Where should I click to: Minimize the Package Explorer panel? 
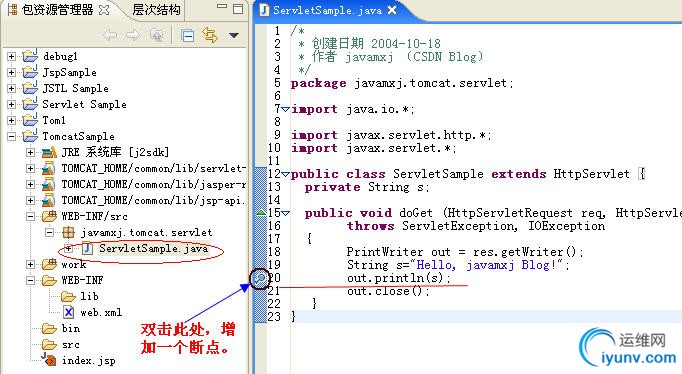(x=222, y=7)
